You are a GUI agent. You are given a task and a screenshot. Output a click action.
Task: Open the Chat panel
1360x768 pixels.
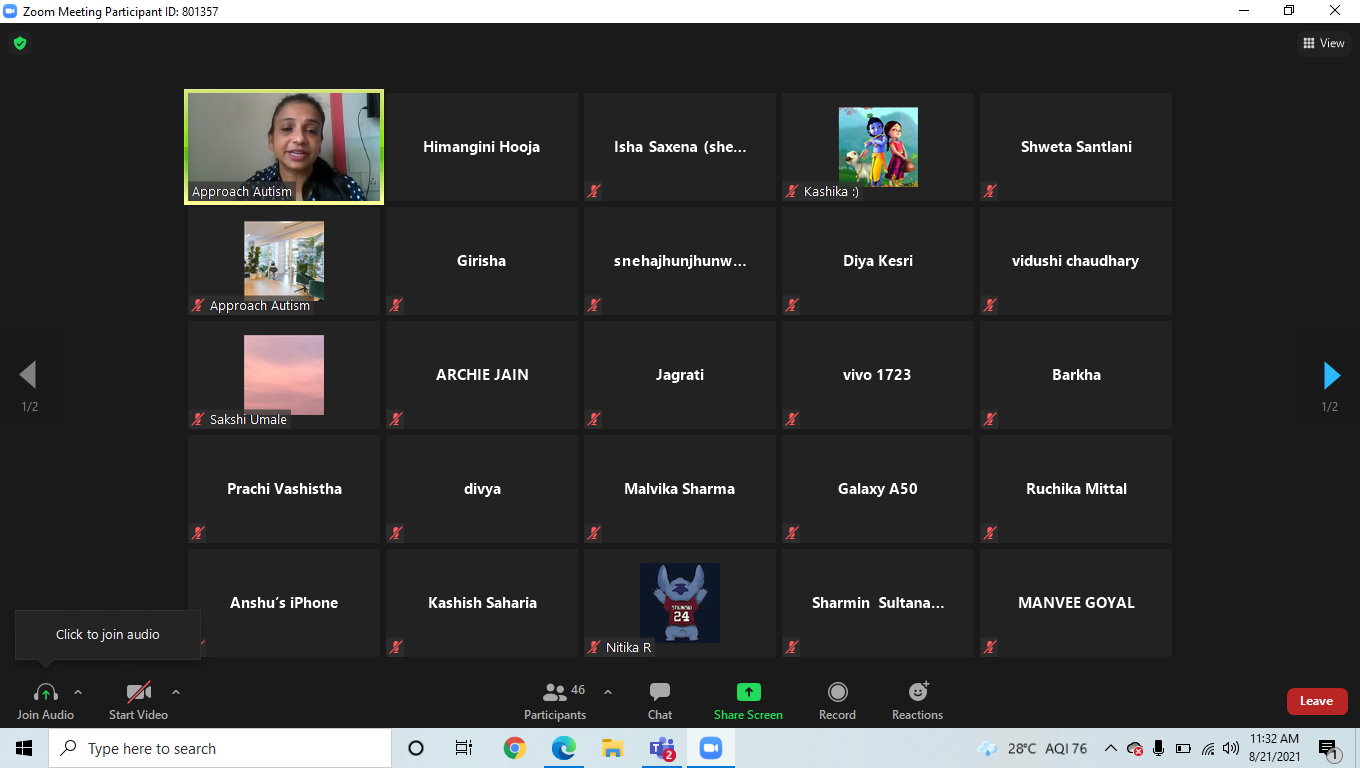coord(659,700)
